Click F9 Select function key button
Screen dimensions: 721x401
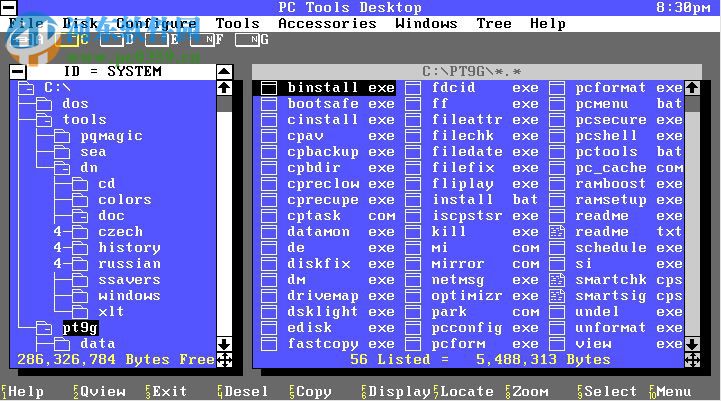click(x=607, y=392)
